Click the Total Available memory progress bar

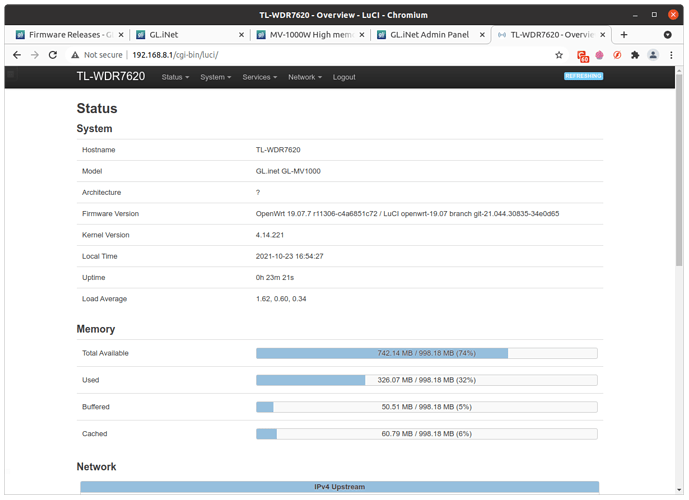(427, 353)
